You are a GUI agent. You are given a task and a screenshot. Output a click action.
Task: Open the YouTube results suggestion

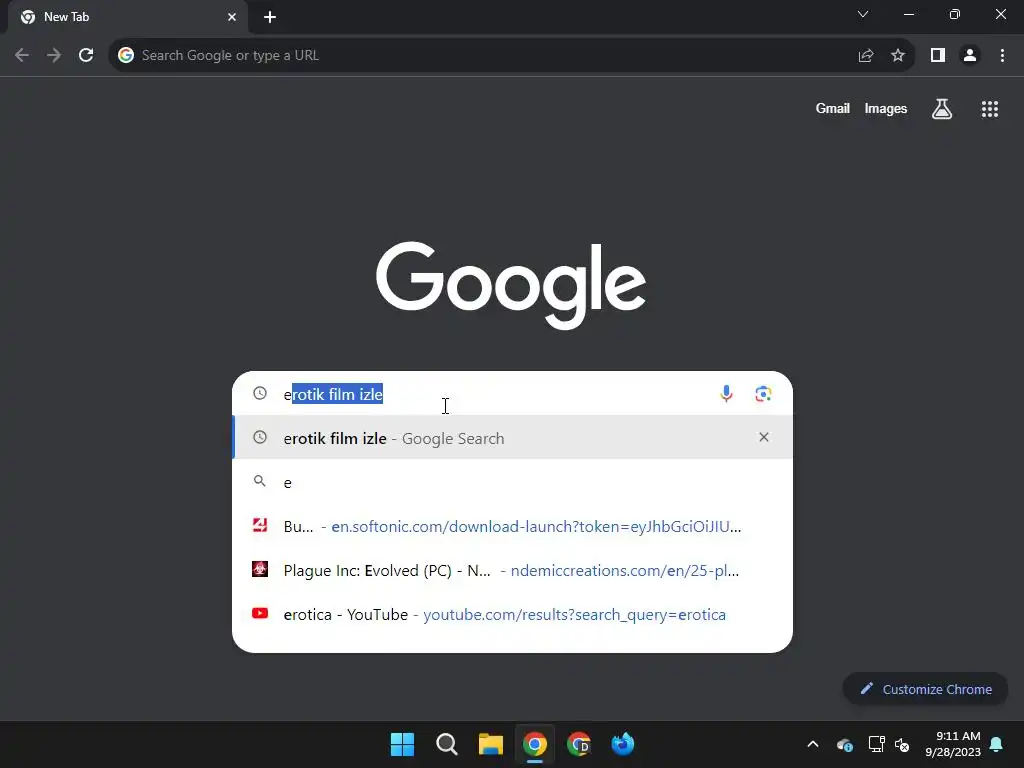pos(513,615)
